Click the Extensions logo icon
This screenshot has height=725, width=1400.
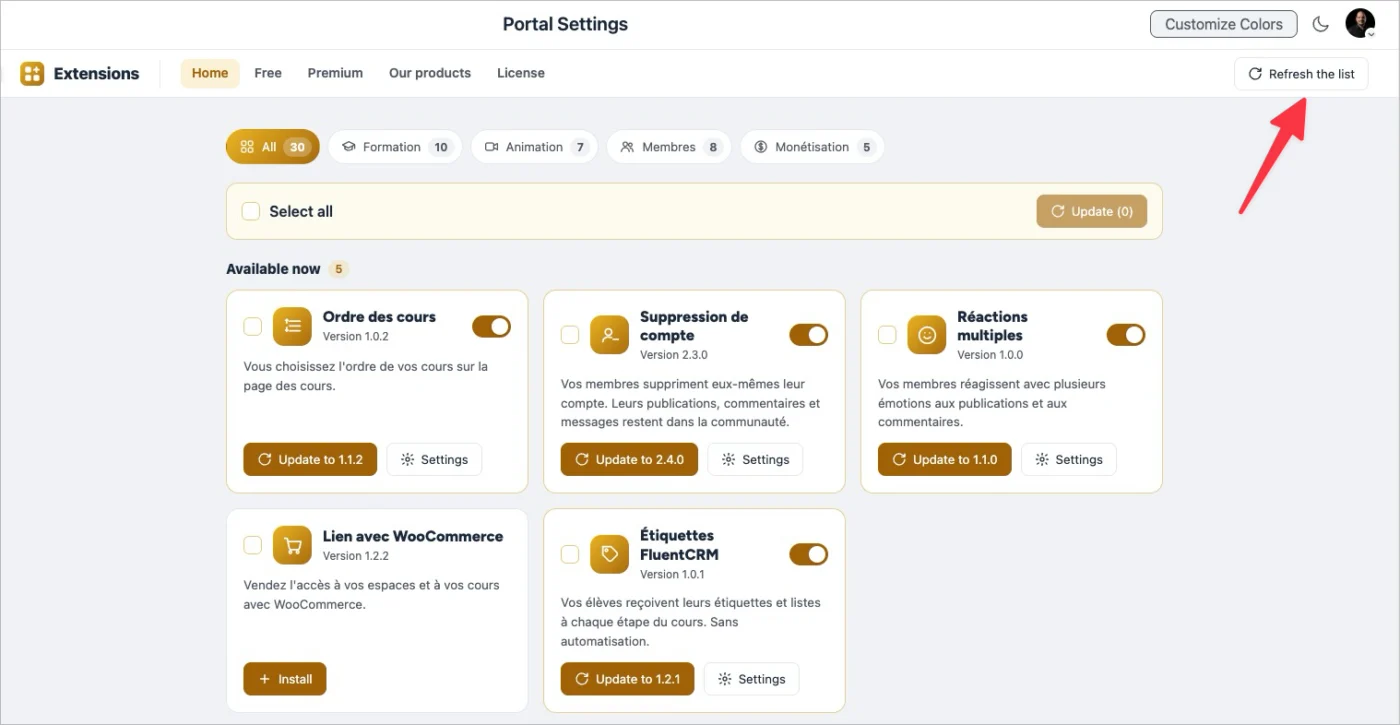pos(32,73)
